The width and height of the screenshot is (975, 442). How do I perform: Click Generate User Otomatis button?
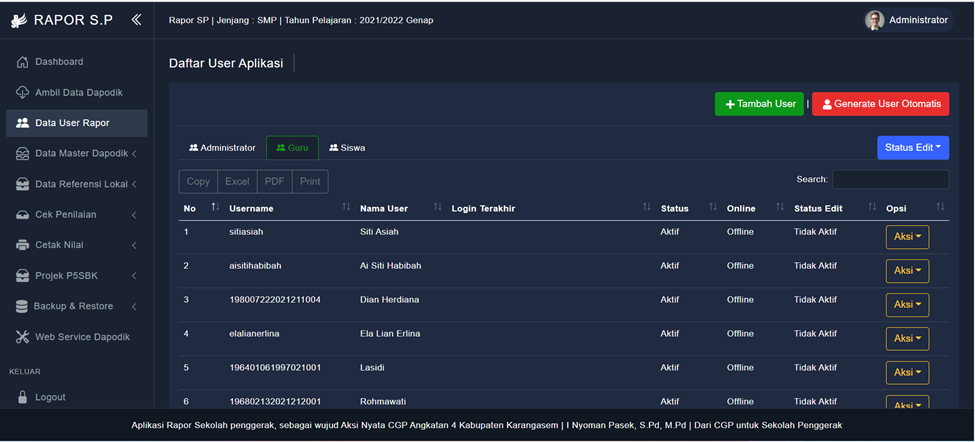(x=880, y=104)
